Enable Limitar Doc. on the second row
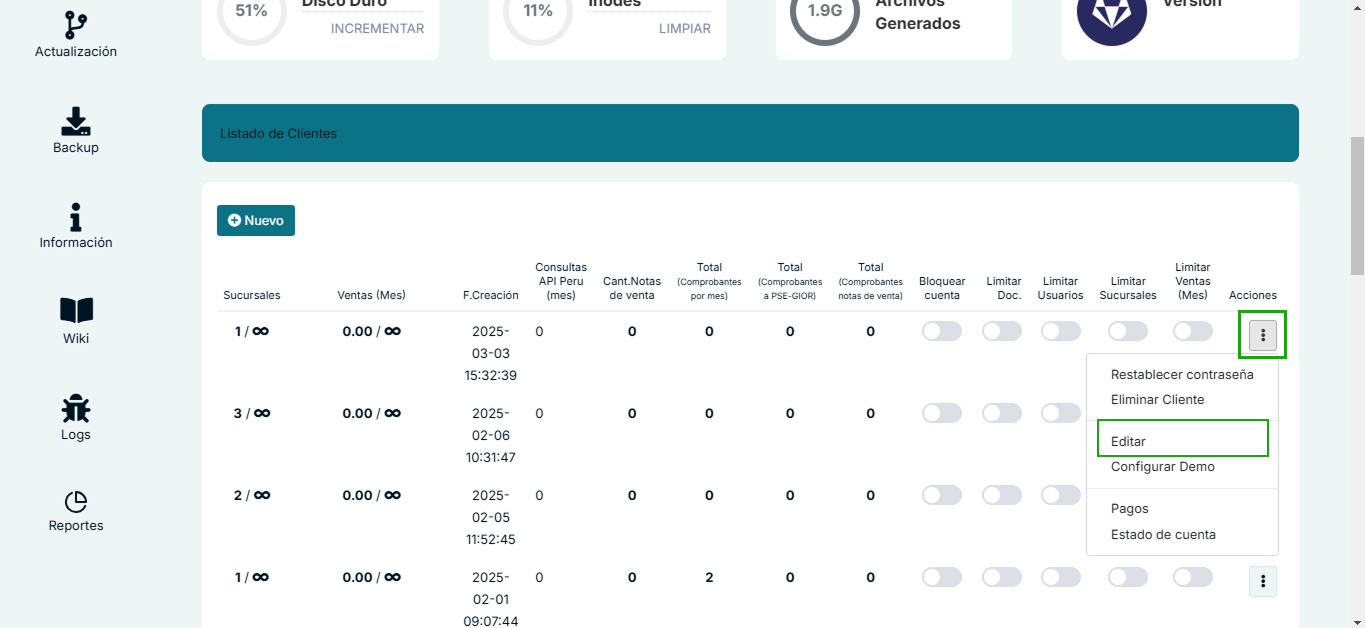This screenshot has height=628, width=1365. tap(1001, 413)
